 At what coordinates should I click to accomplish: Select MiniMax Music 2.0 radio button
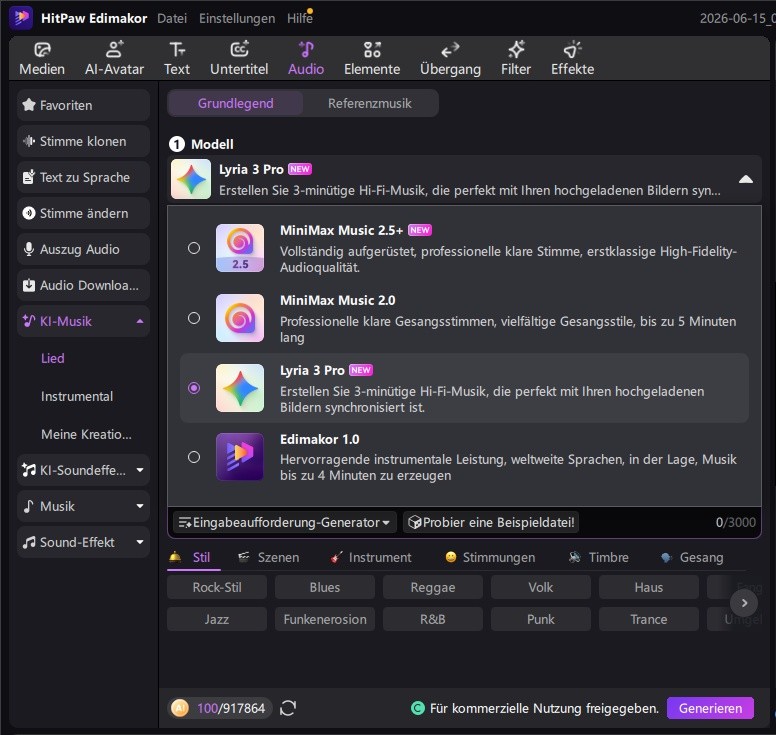tap(194, 318)
